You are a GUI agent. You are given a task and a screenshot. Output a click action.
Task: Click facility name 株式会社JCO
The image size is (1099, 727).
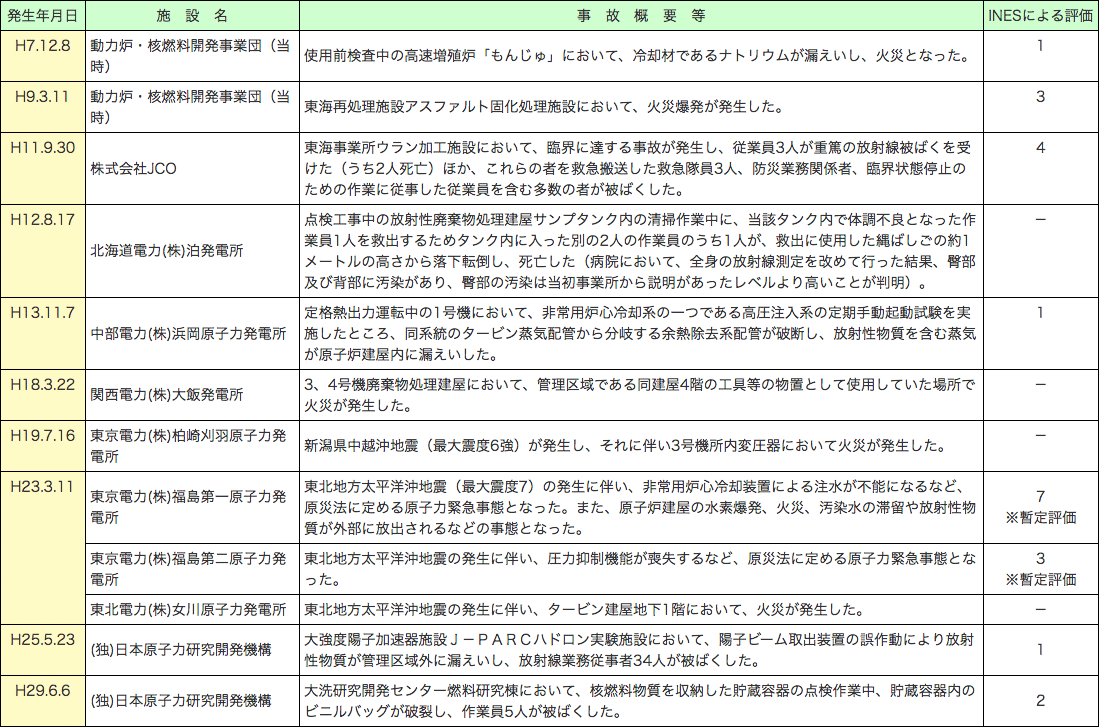pos(133,168)
